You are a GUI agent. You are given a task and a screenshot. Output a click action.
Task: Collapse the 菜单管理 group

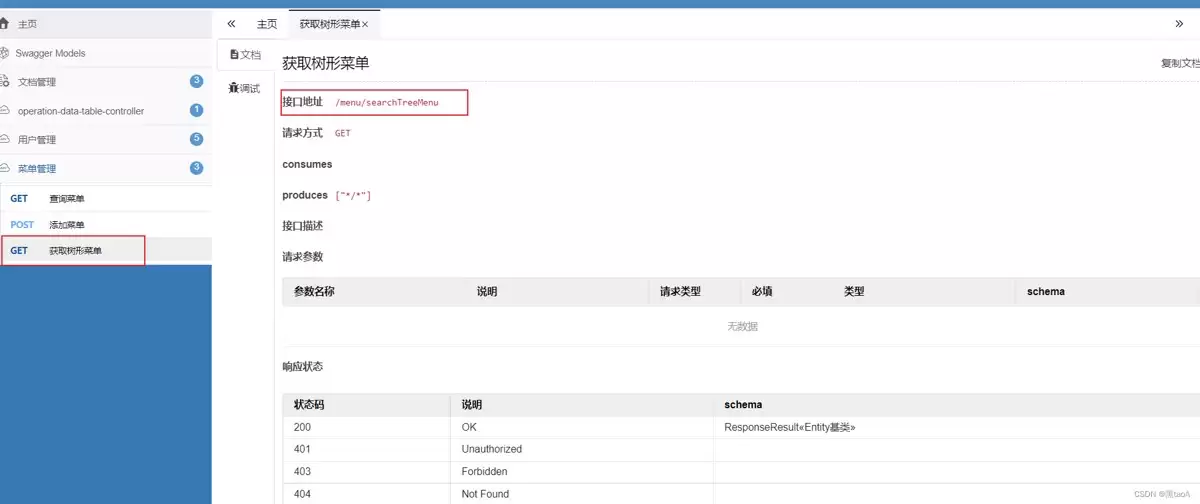click(106, 169)
